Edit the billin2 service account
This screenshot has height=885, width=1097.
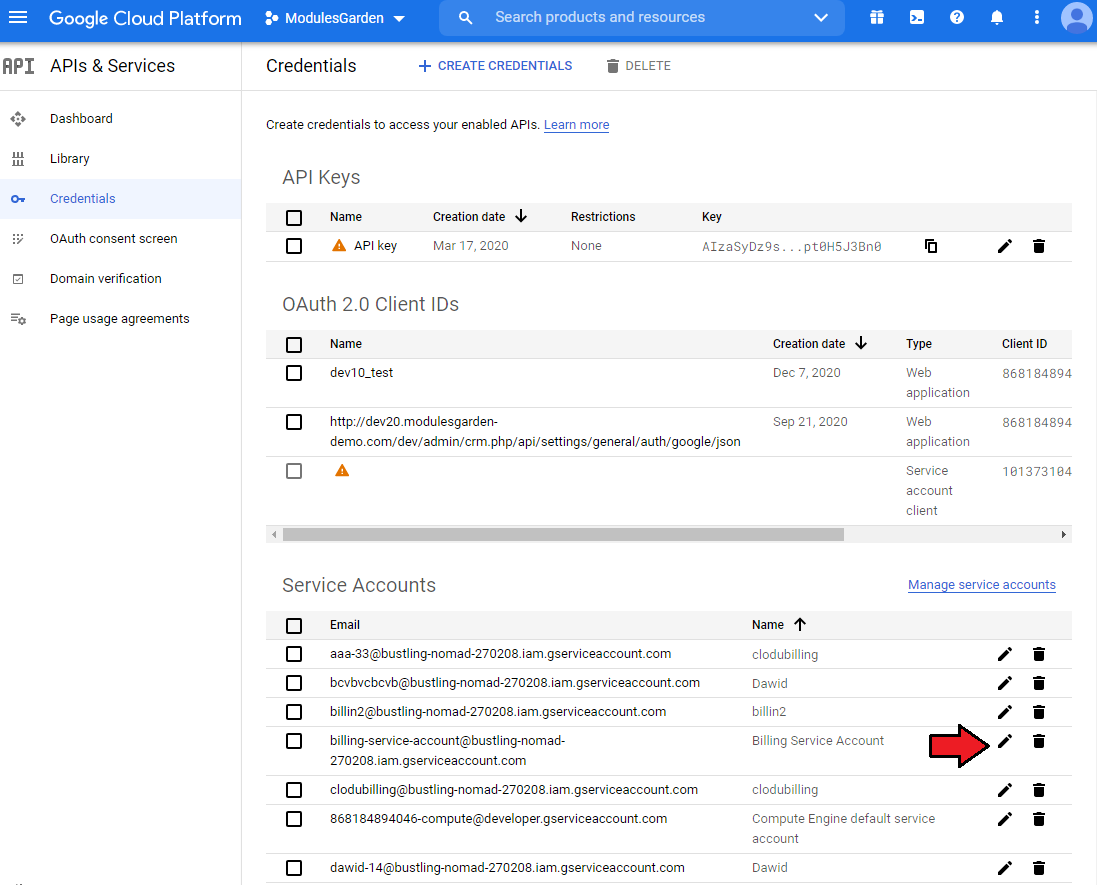coord(1005,712)
